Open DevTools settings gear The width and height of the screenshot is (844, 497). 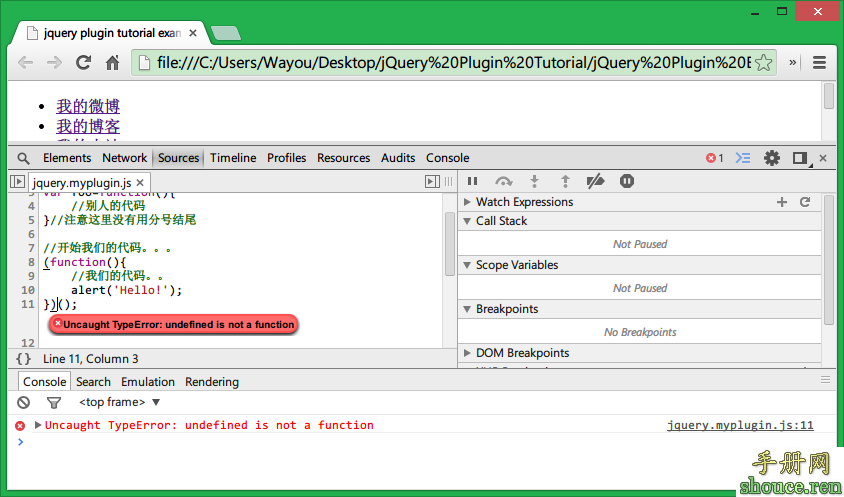click(771, 158)
